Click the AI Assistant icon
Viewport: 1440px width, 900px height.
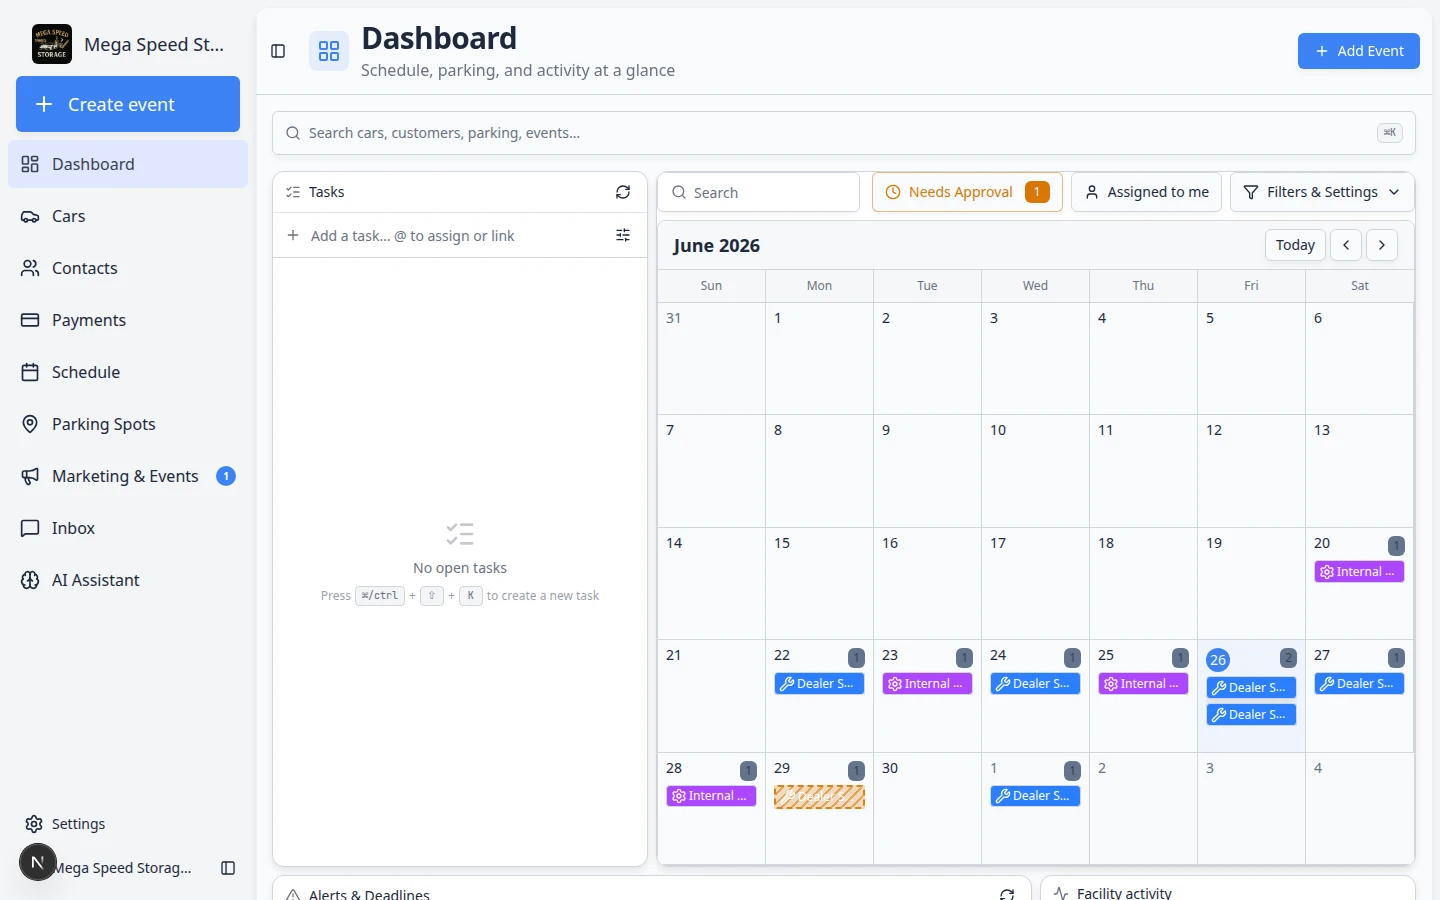tap(30, 580)
